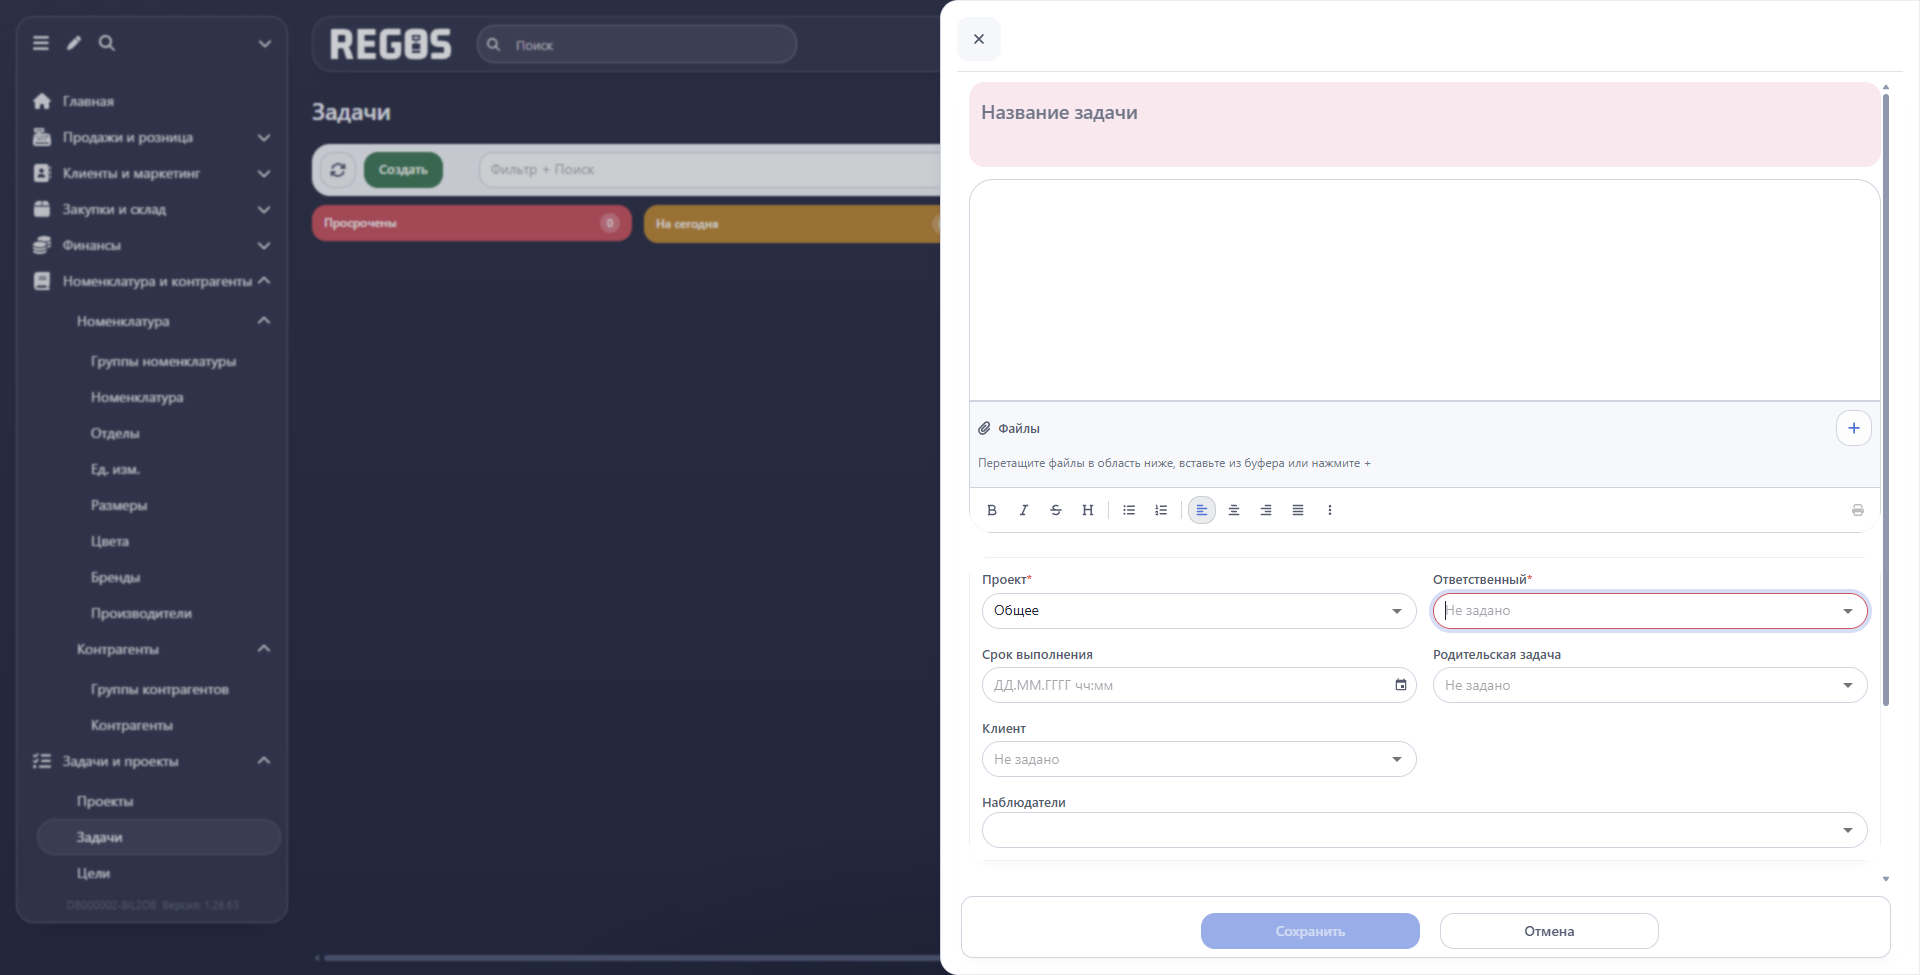Open the more options menu in the editor toolbar
This screenshot has width=1920, height=975.
click(1330, 510)
